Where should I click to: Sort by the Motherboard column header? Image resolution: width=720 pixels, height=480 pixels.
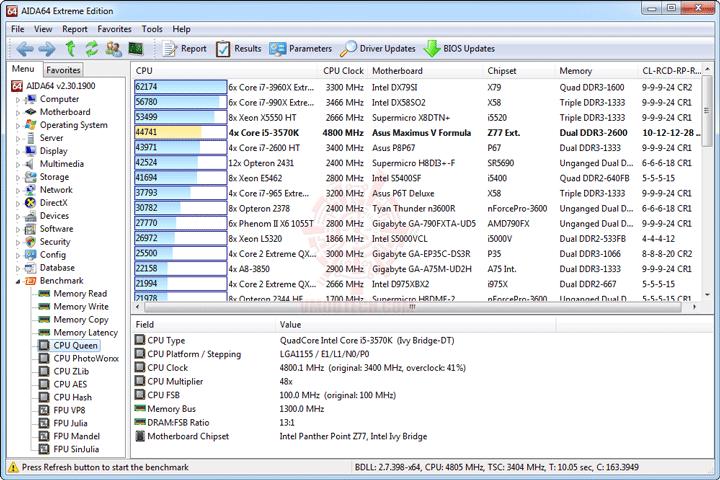click(x=425, y=71)
